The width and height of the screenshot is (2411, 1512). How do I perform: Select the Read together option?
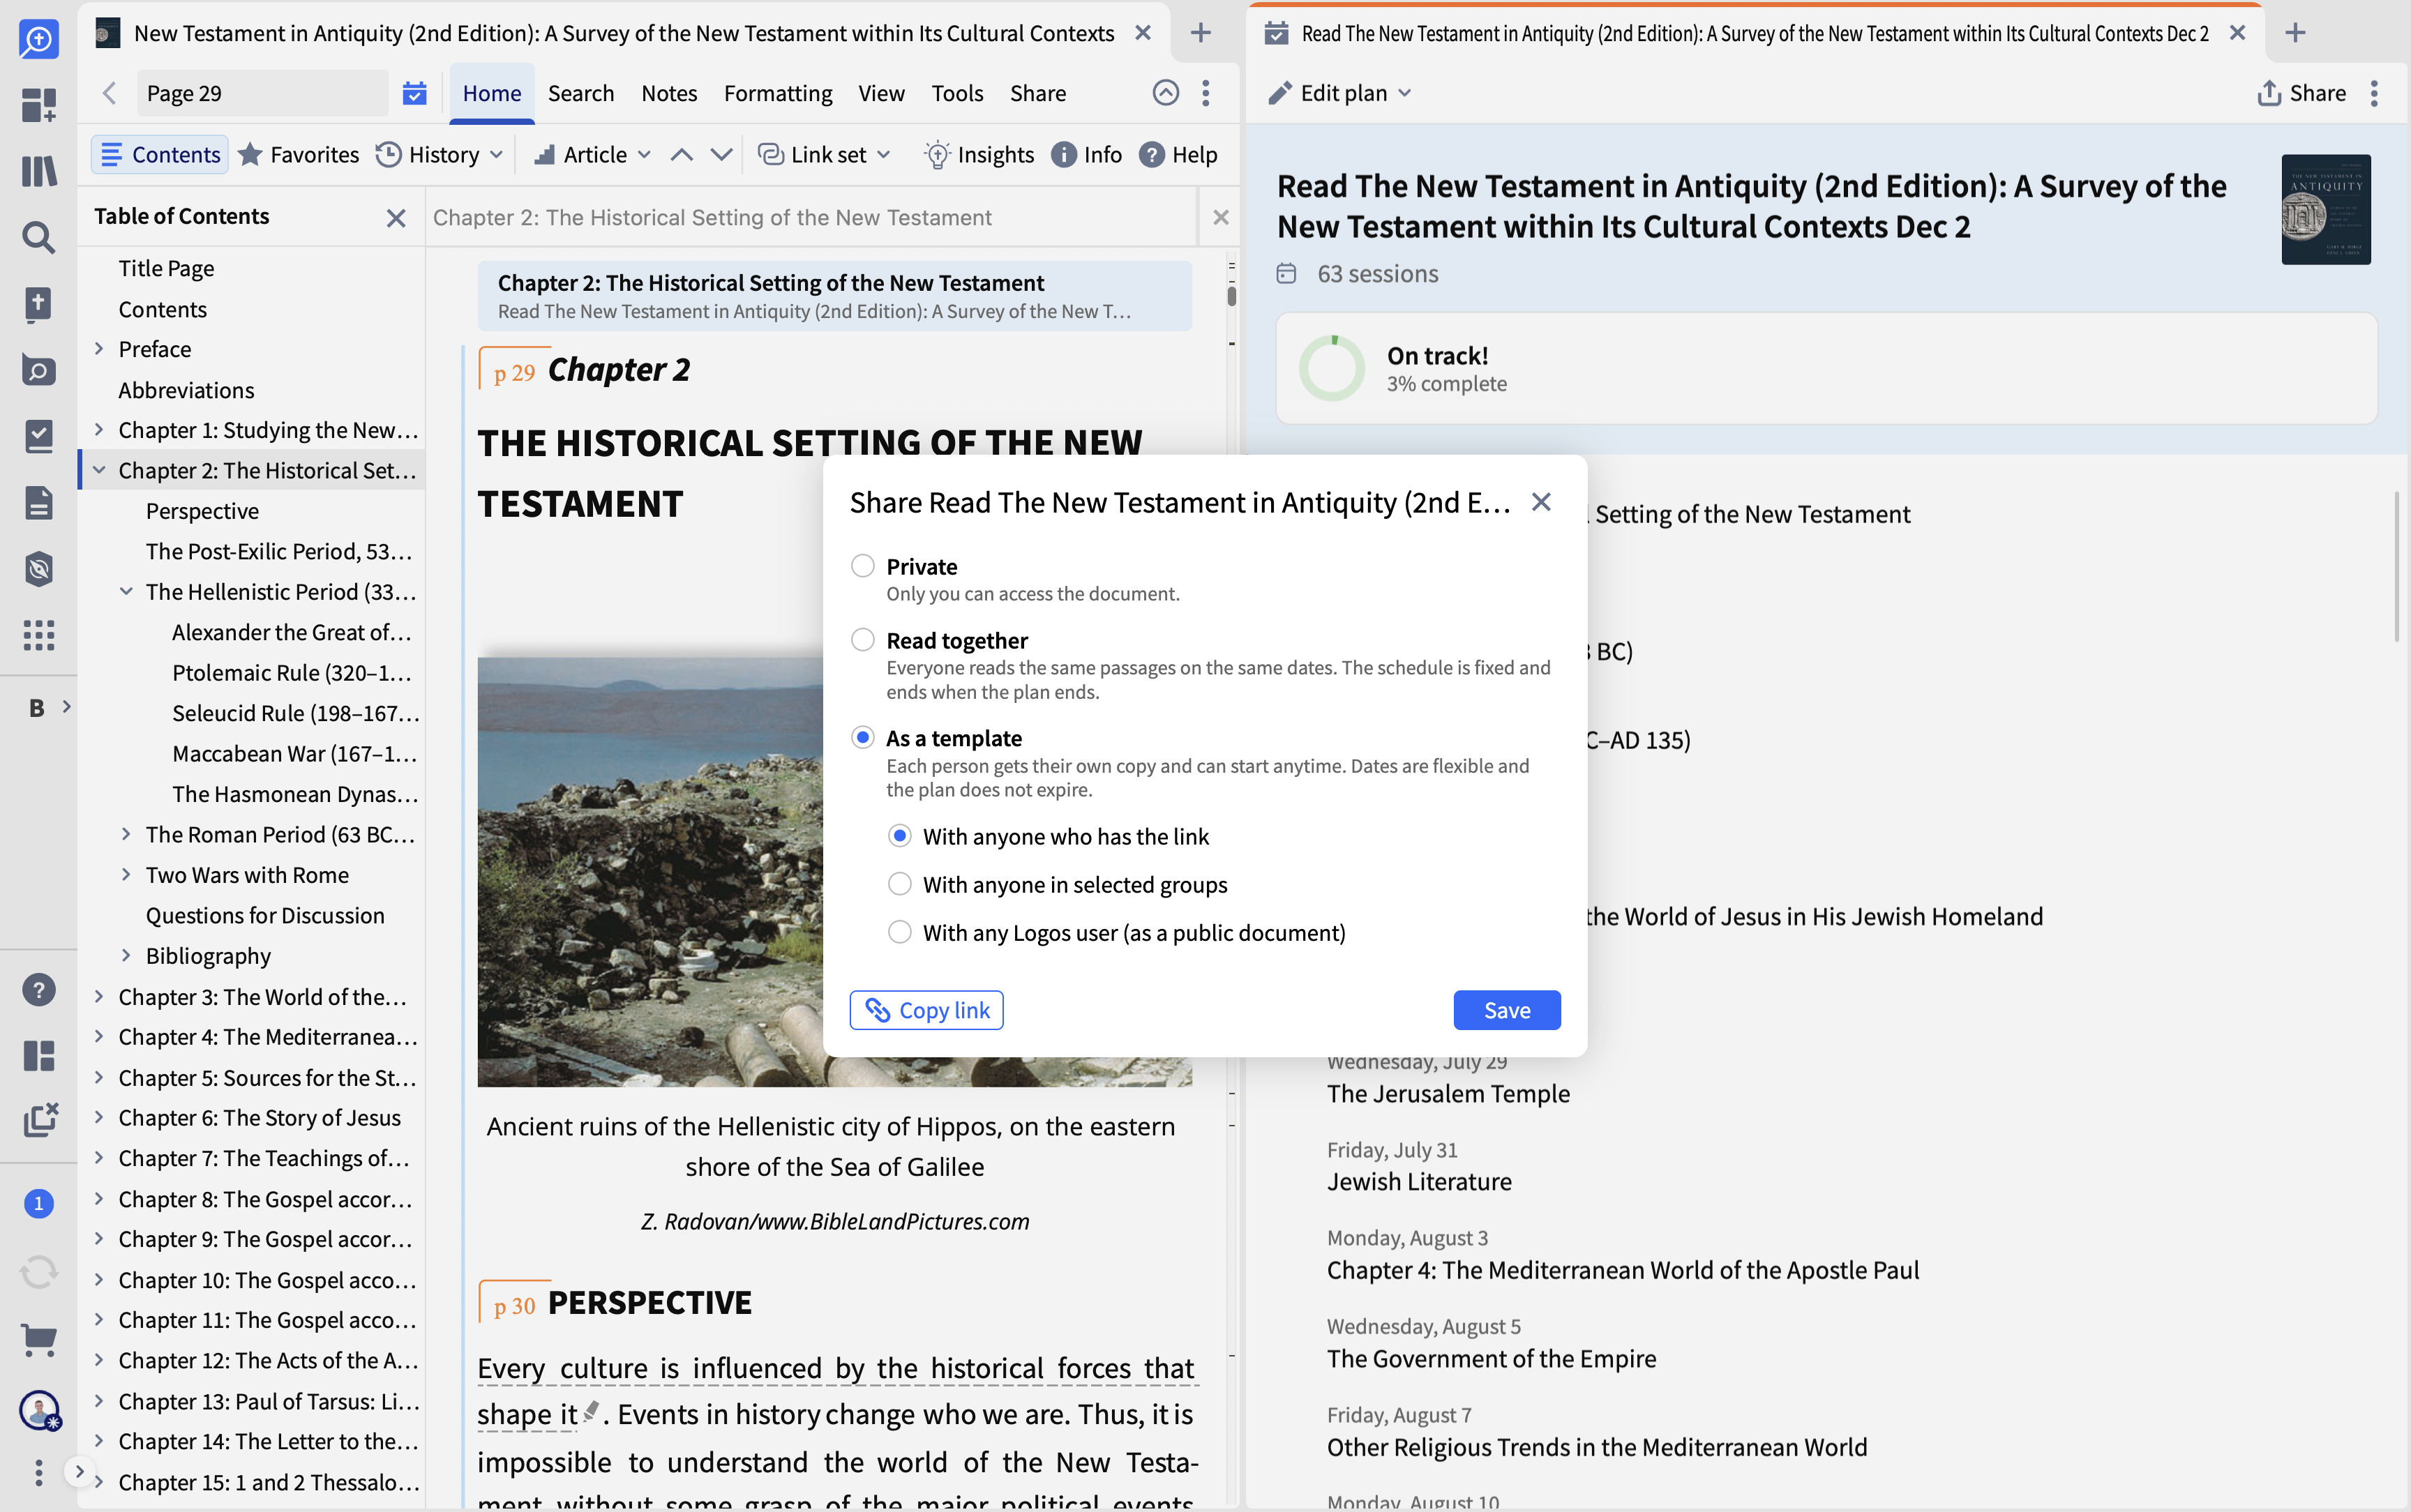[x=862, y=640]
